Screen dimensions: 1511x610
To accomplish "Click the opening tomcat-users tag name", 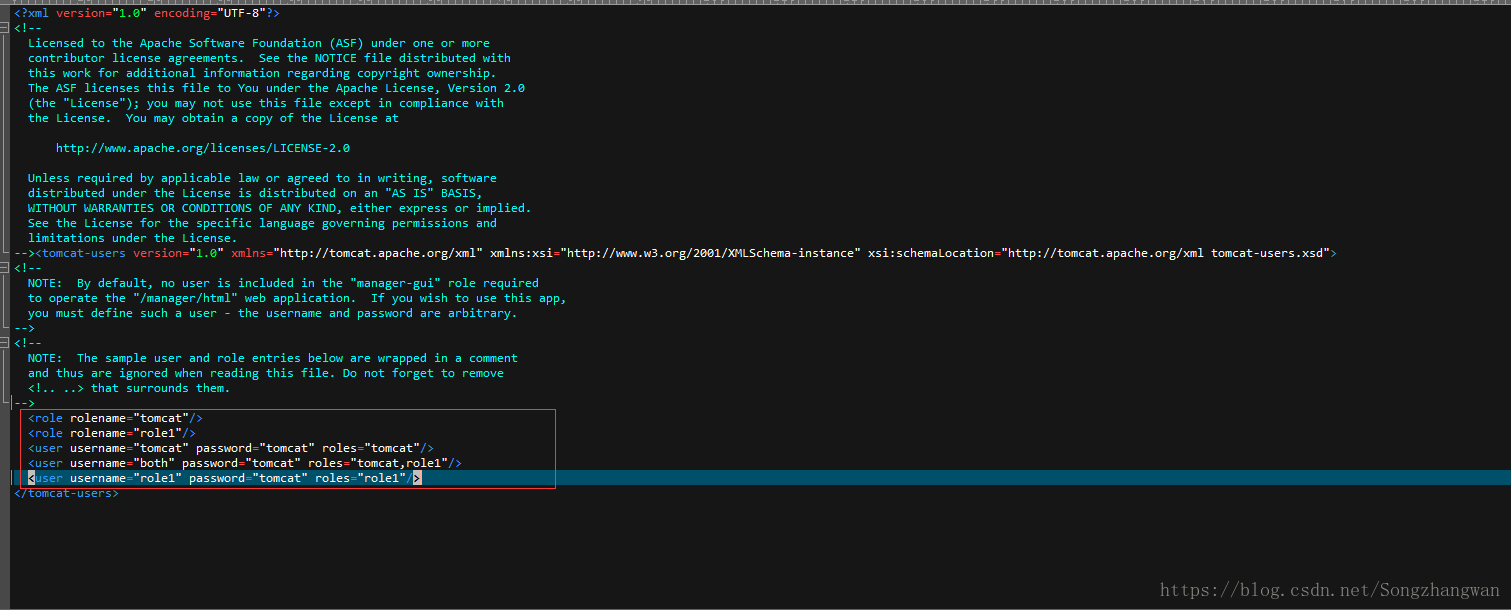I will (84, 253).
